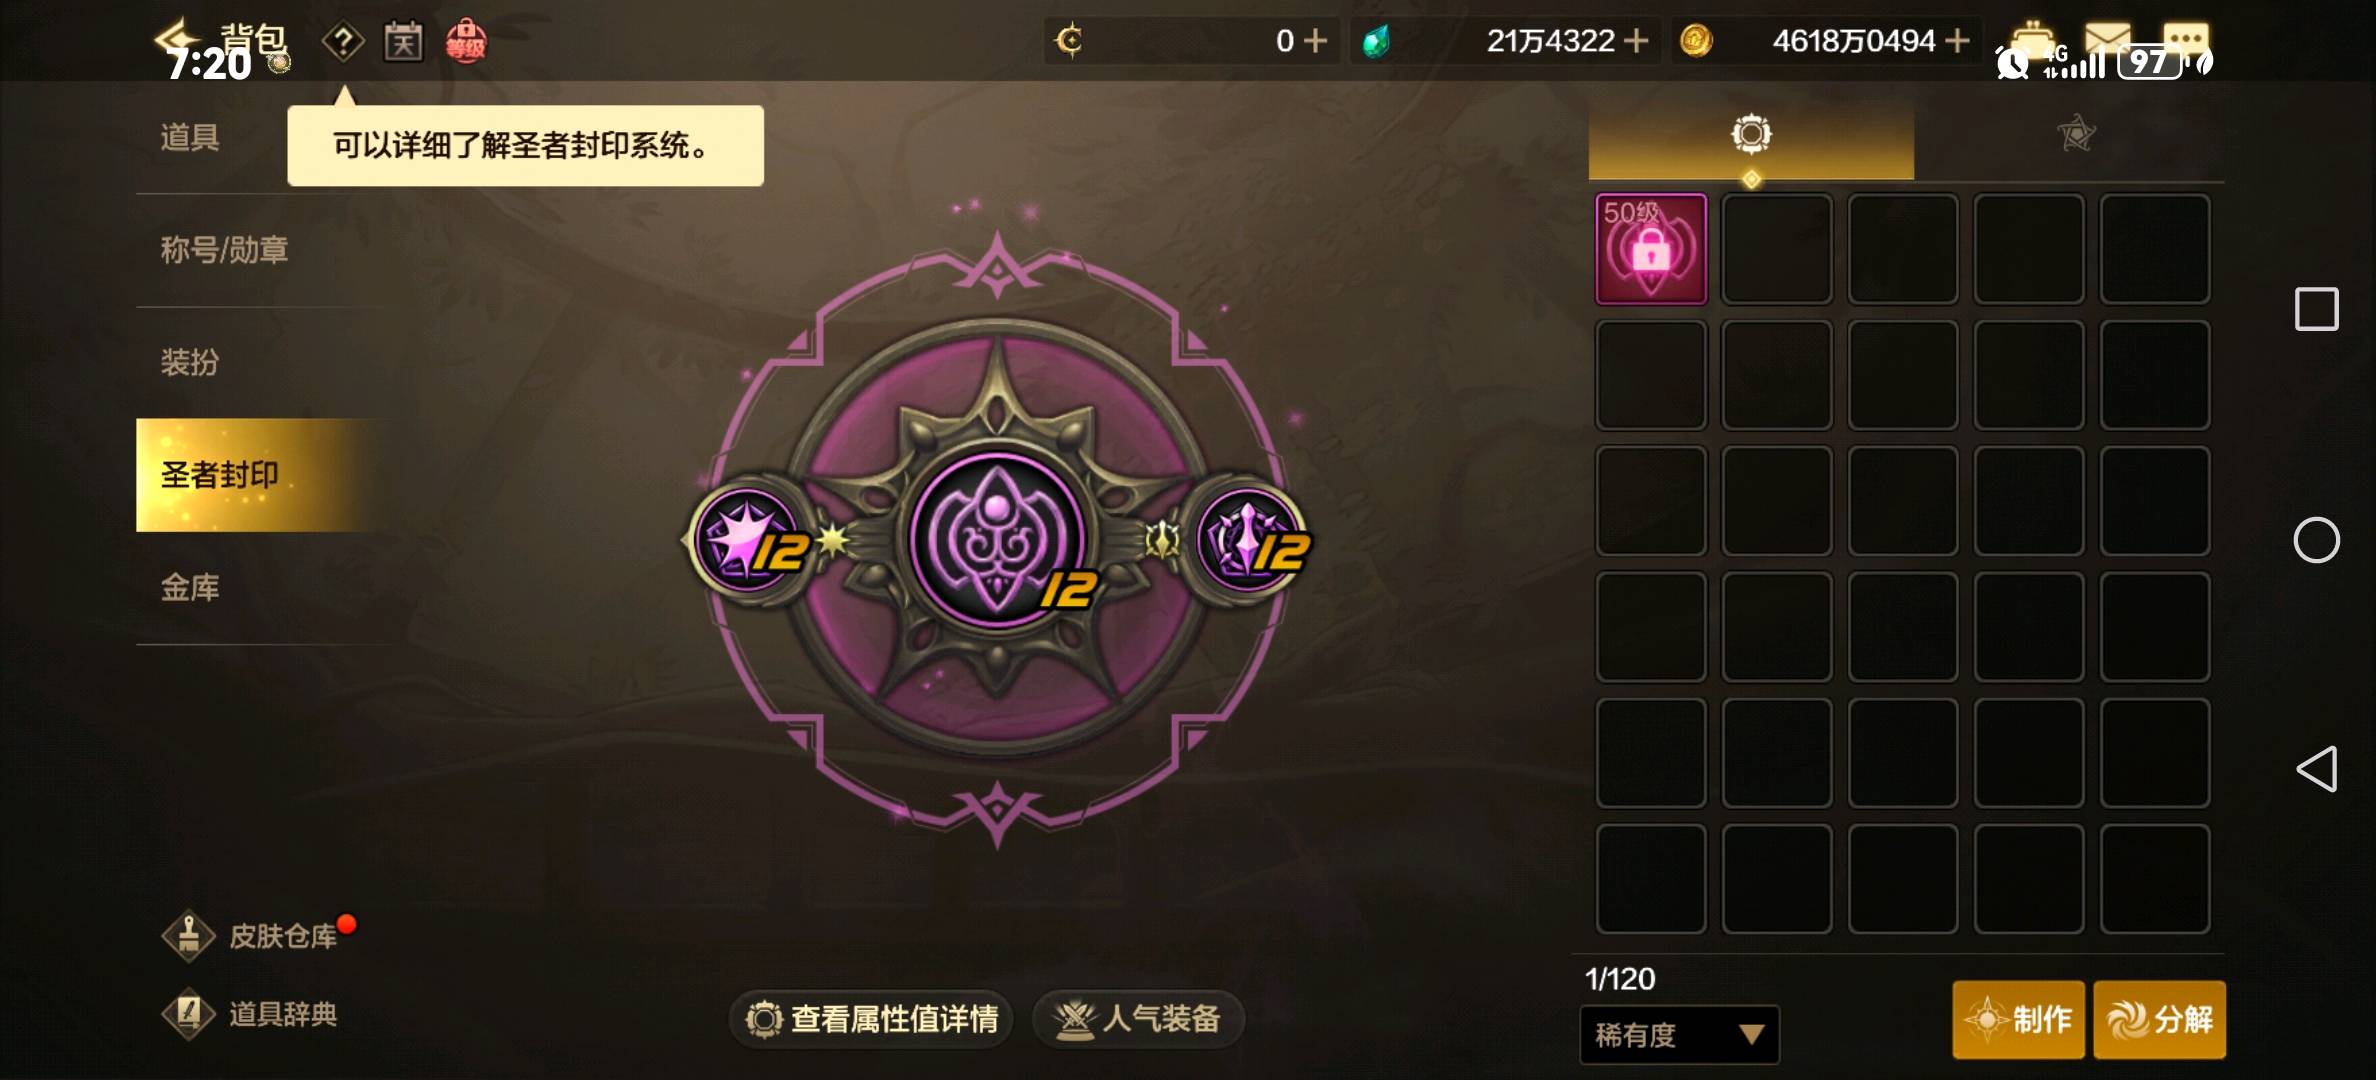Viewport: 2376px width, 1080px height.
Task: Tap the red level-up bag icon
Action: (x=466, y=42)
